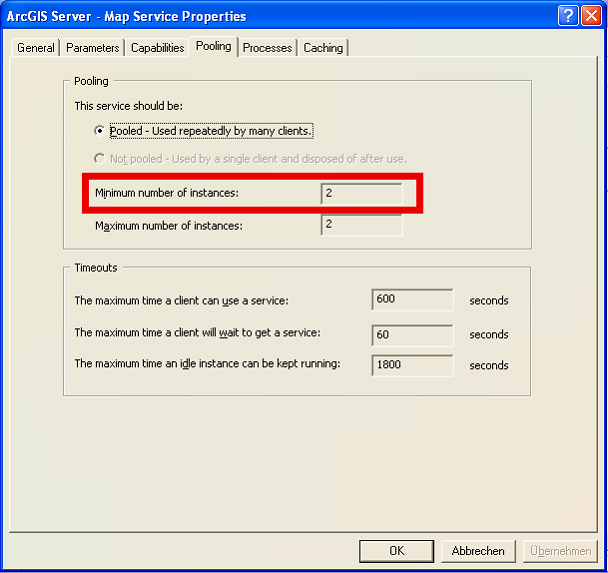Go to the Capabilities tab
The width and height of the screenshot is (608, 573).
(x=157, y=48)
